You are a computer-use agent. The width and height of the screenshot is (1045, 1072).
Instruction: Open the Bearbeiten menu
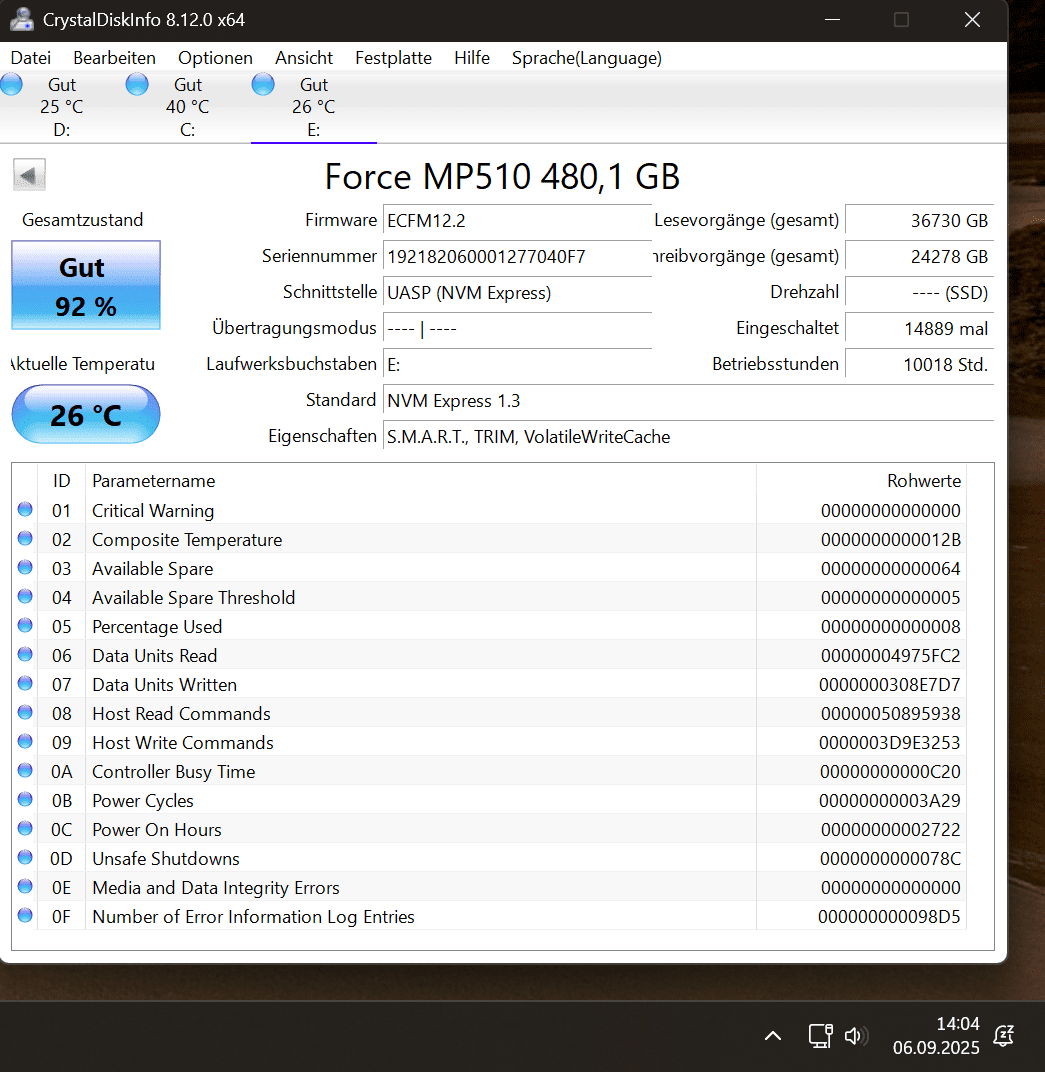114,58
